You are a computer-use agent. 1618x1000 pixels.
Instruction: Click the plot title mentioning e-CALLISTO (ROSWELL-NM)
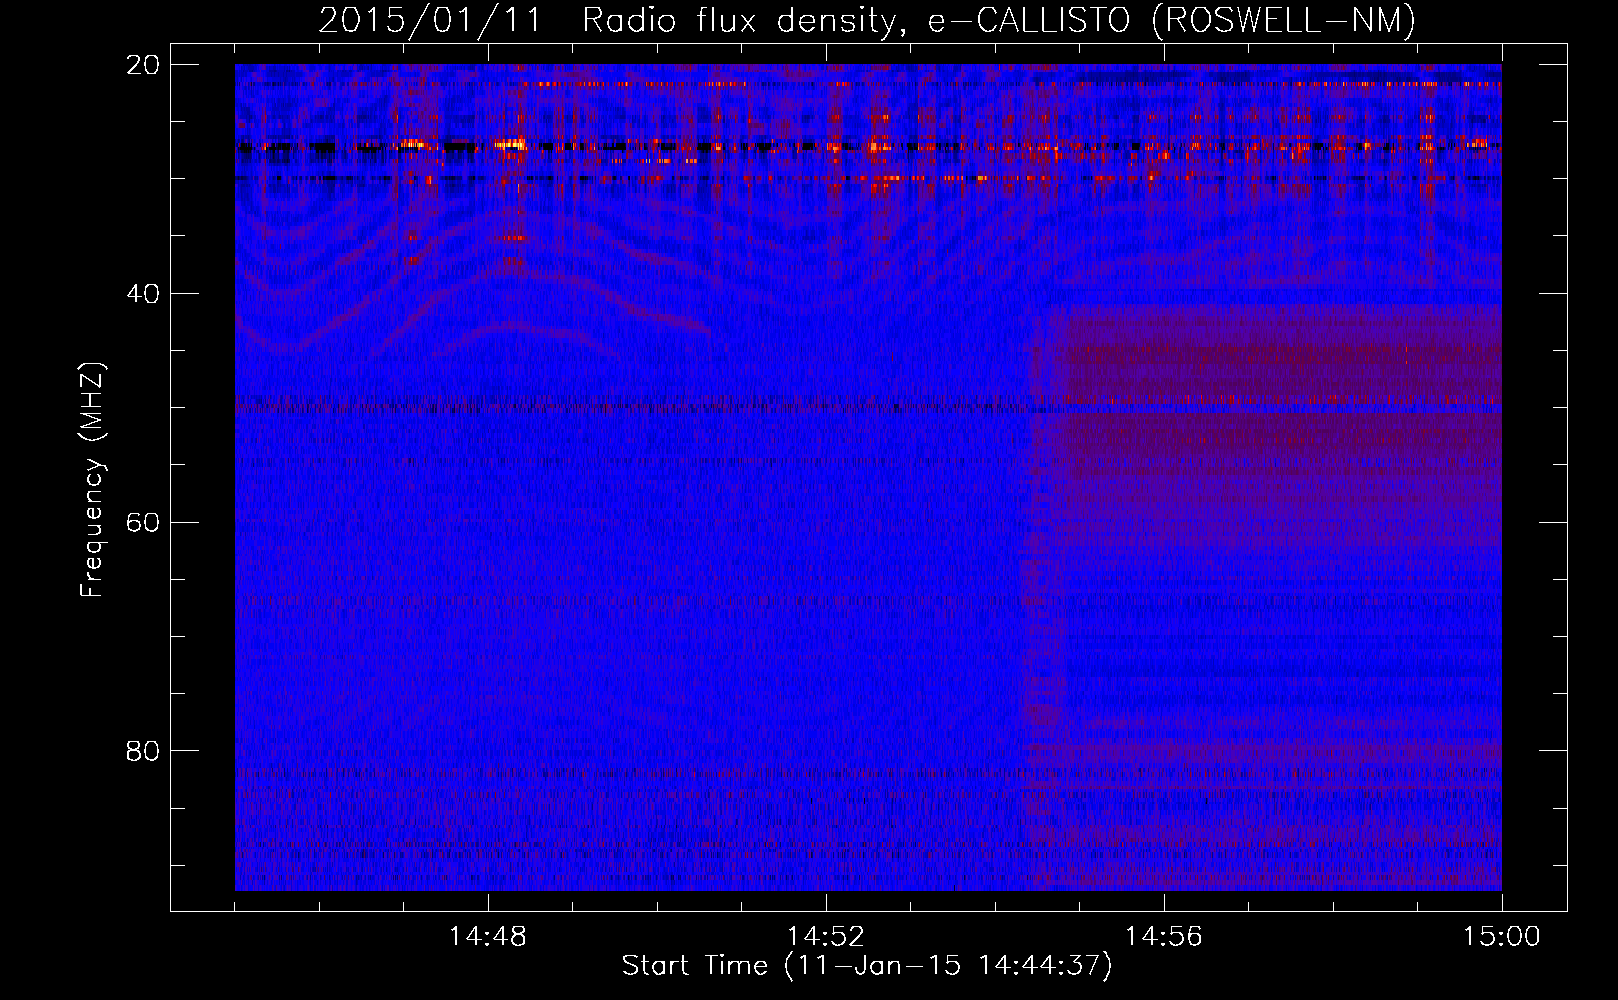pyautogui.click(x=867, y=21)
